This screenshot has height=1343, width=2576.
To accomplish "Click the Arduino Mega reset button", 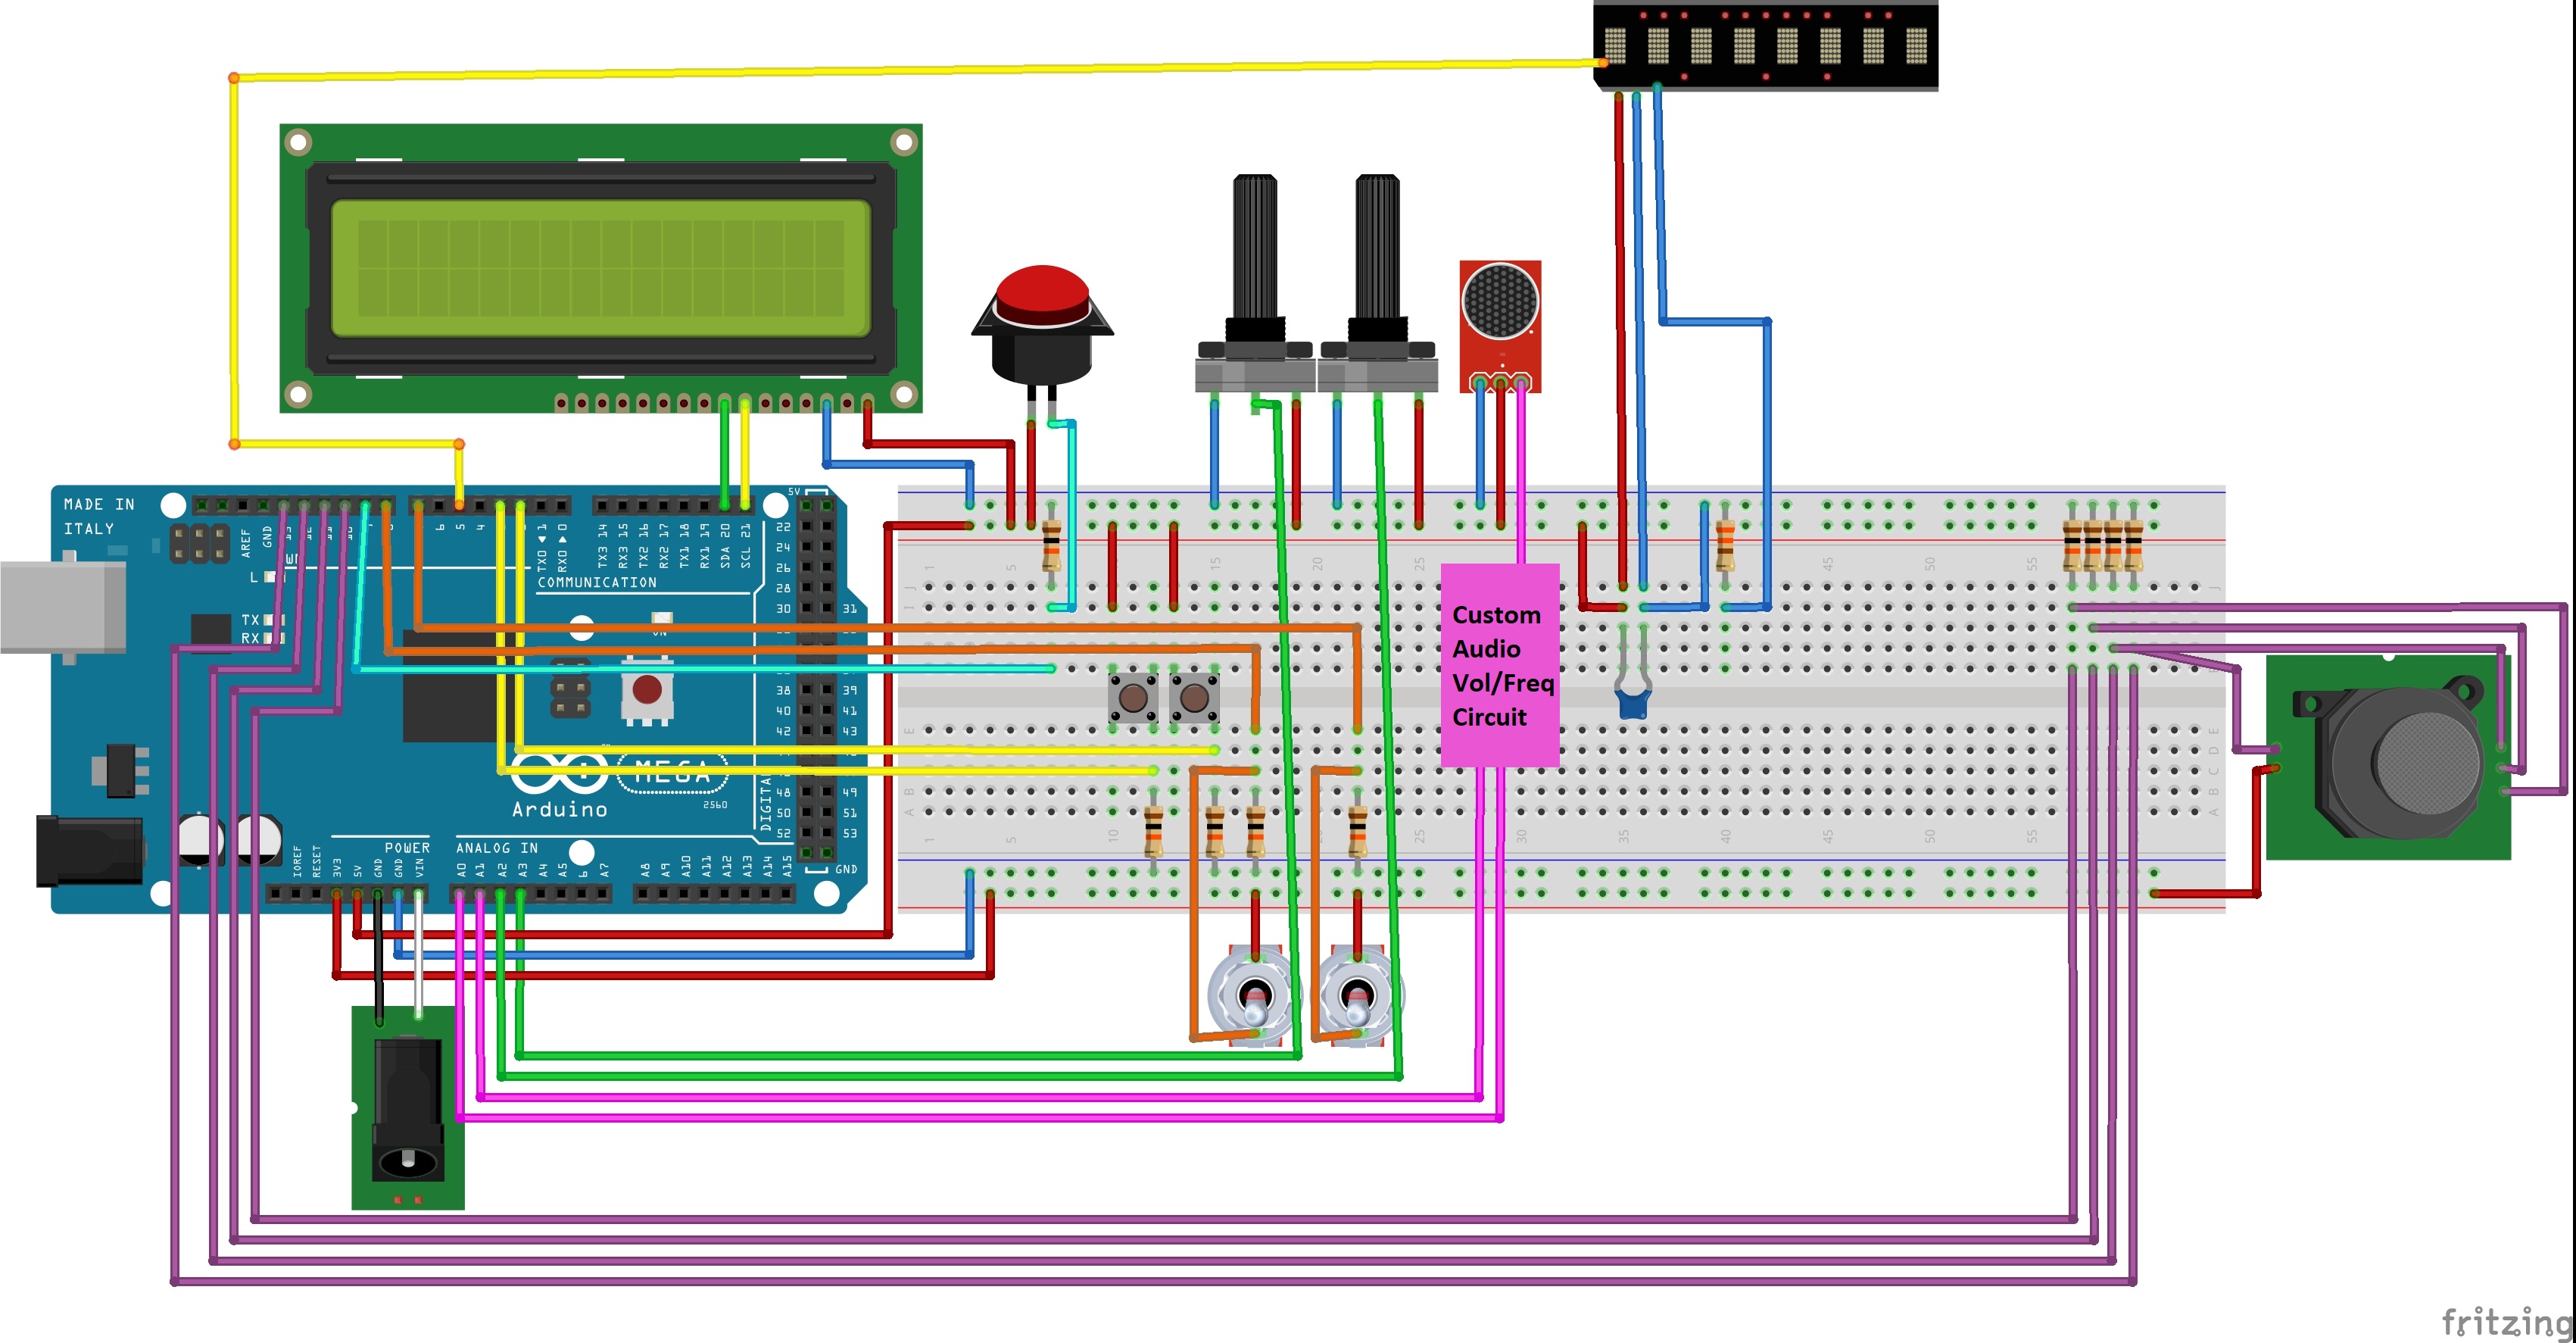I will coord(647,690).
